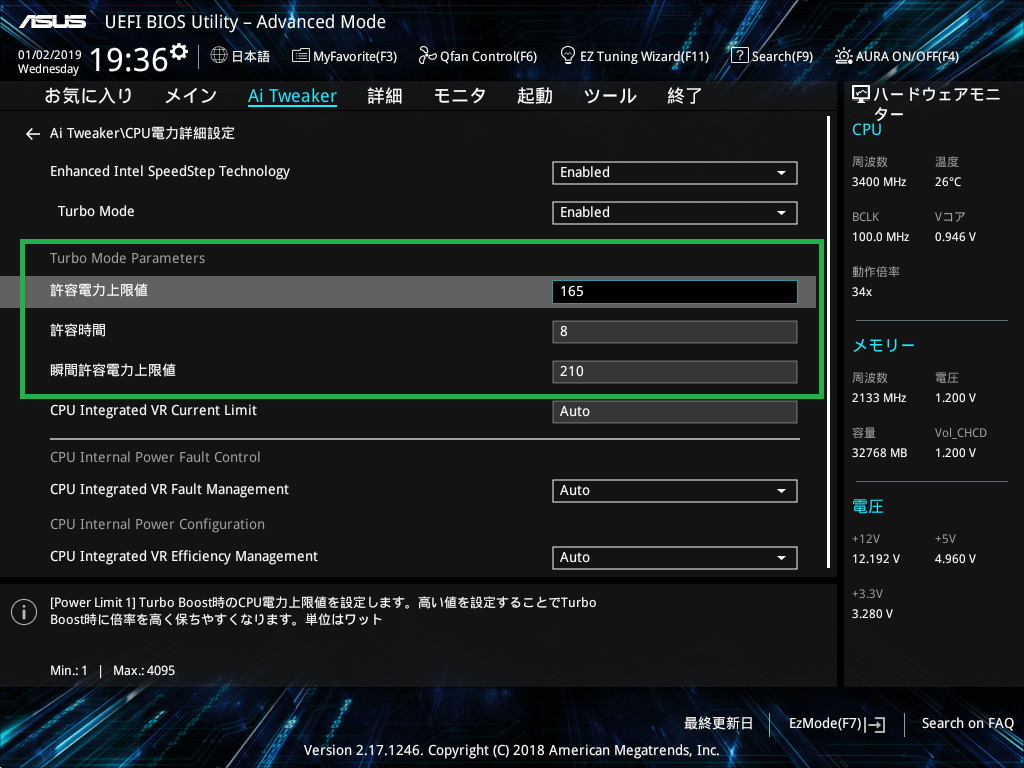Switch to the お気に入り tab
Image resolution: width=1024 pixels, height=768 pixels.
tap(89, 96)
